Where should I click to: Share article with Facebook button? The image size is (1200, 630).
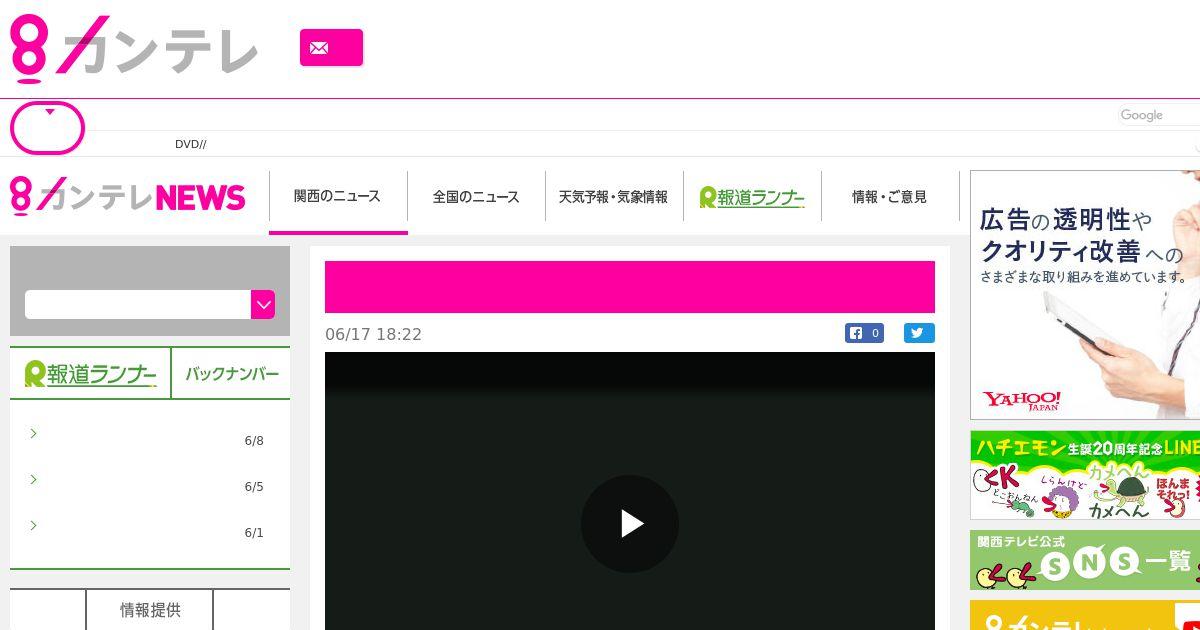pos(864,333)
